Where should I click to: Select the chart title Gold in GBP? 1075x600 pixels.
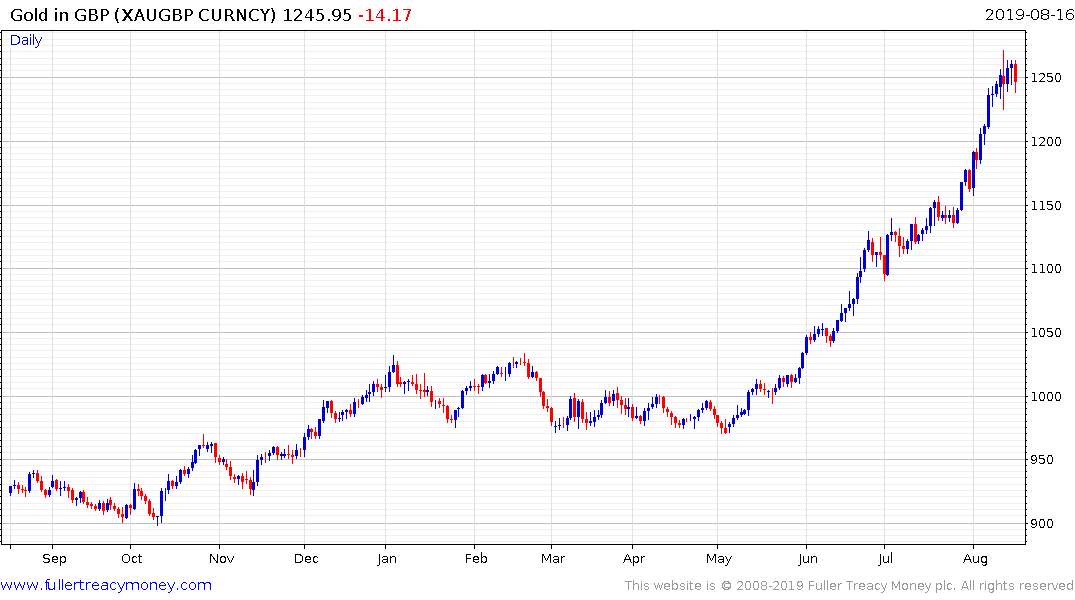tap(59, 14)
